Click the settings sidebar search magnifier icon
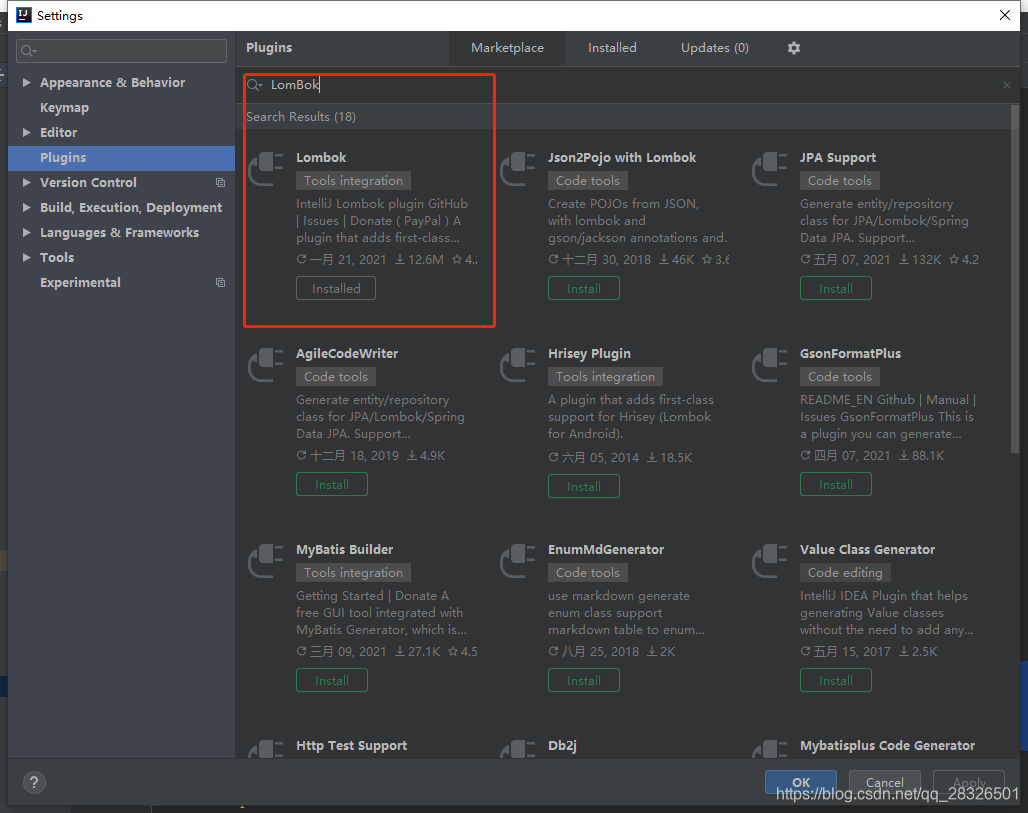 click(x=28, y=50)
